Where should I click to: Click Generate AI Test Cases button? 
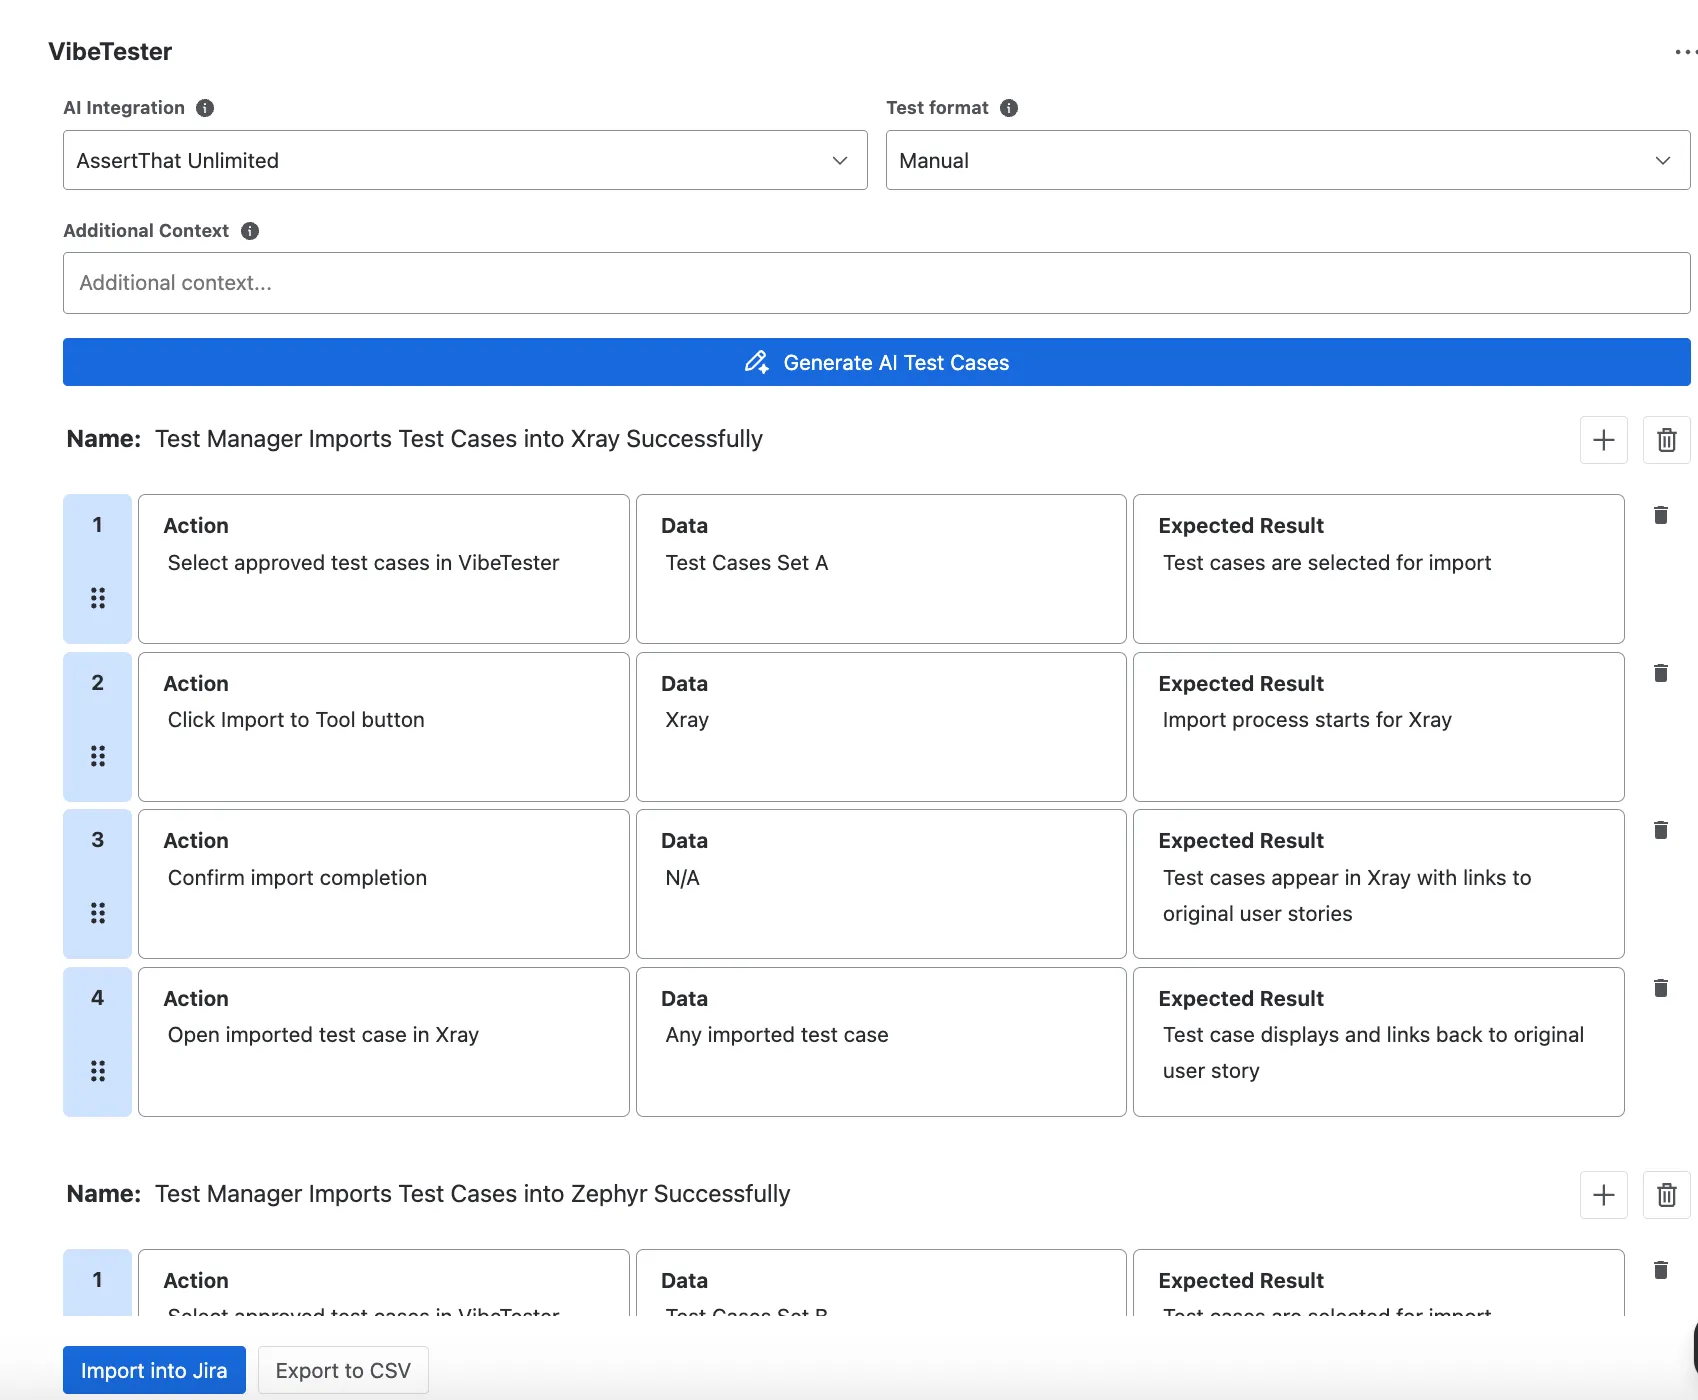[877, 362]
